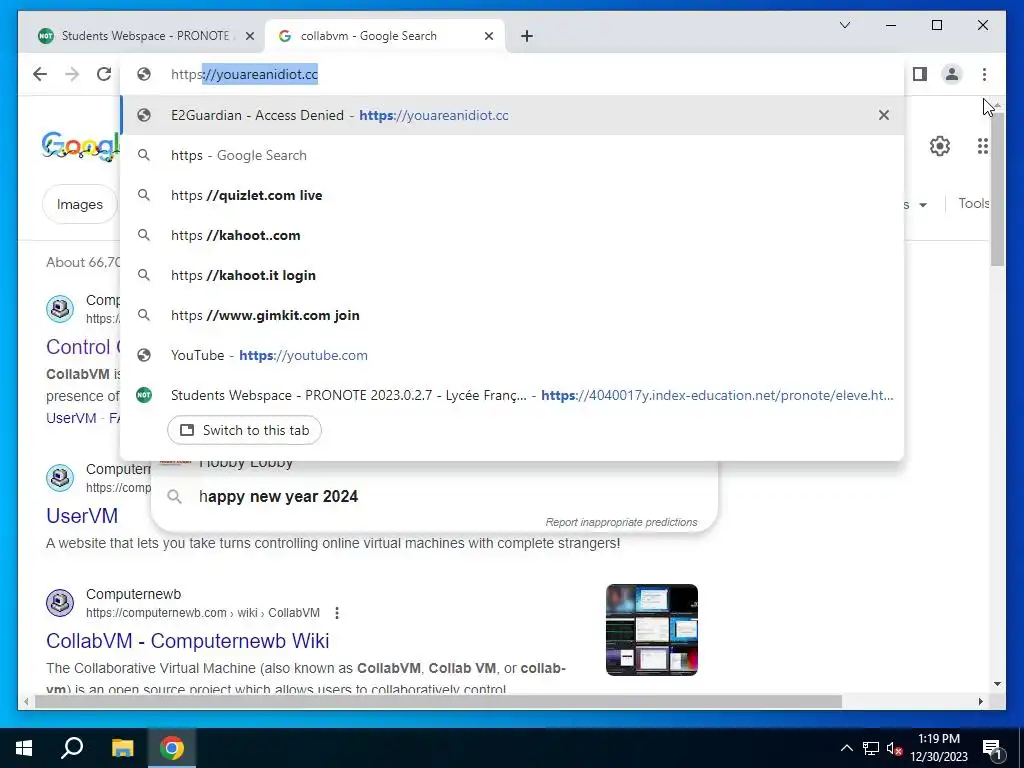The width and height of the screenshot is (1024, 768).
Task: Reload the page with the refresh icon
Action: coord(104,74)
